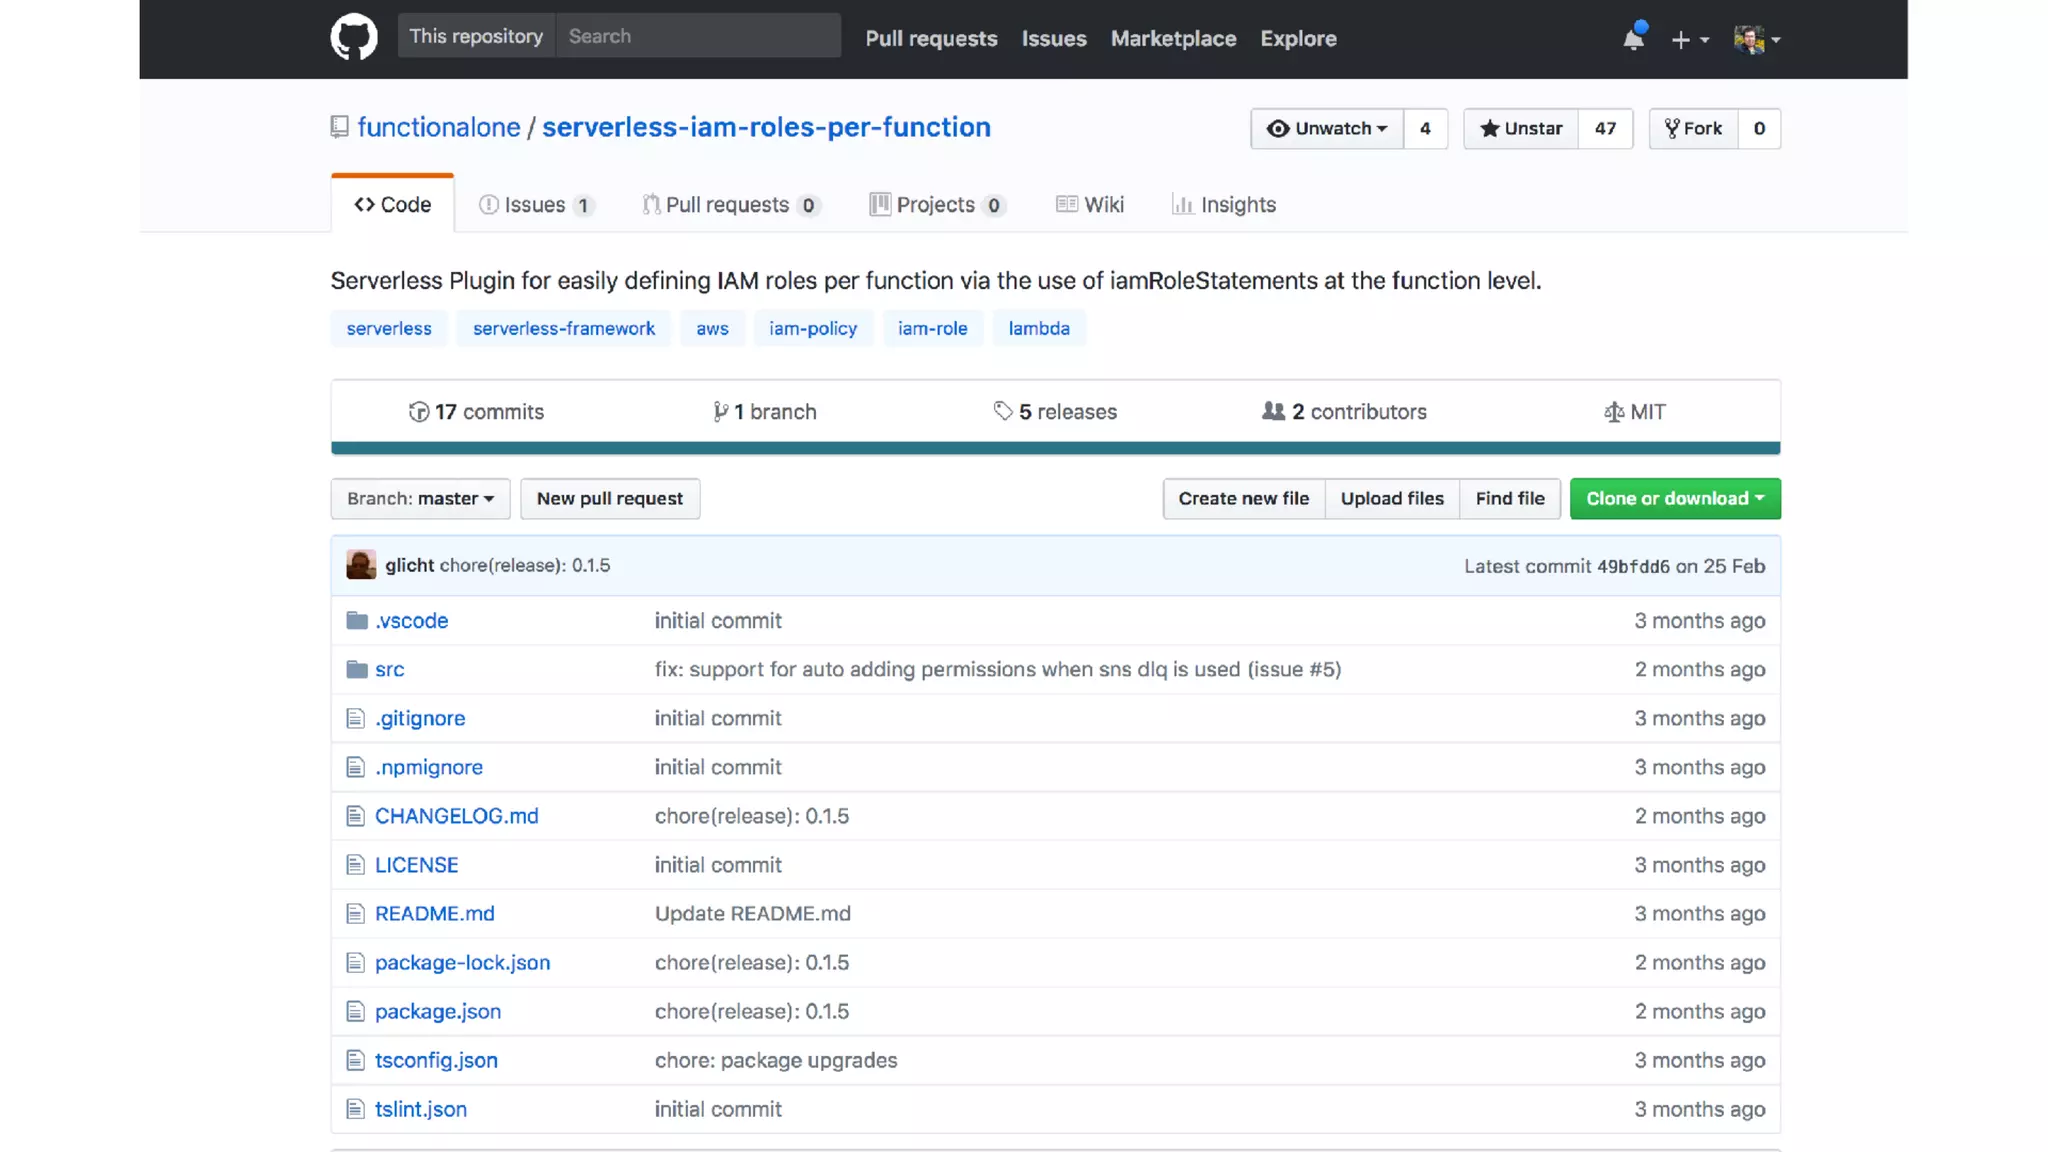This screenshot has width=2048, height=1152.
Task: Expand the Clone or download menu
Action: 1675,498
